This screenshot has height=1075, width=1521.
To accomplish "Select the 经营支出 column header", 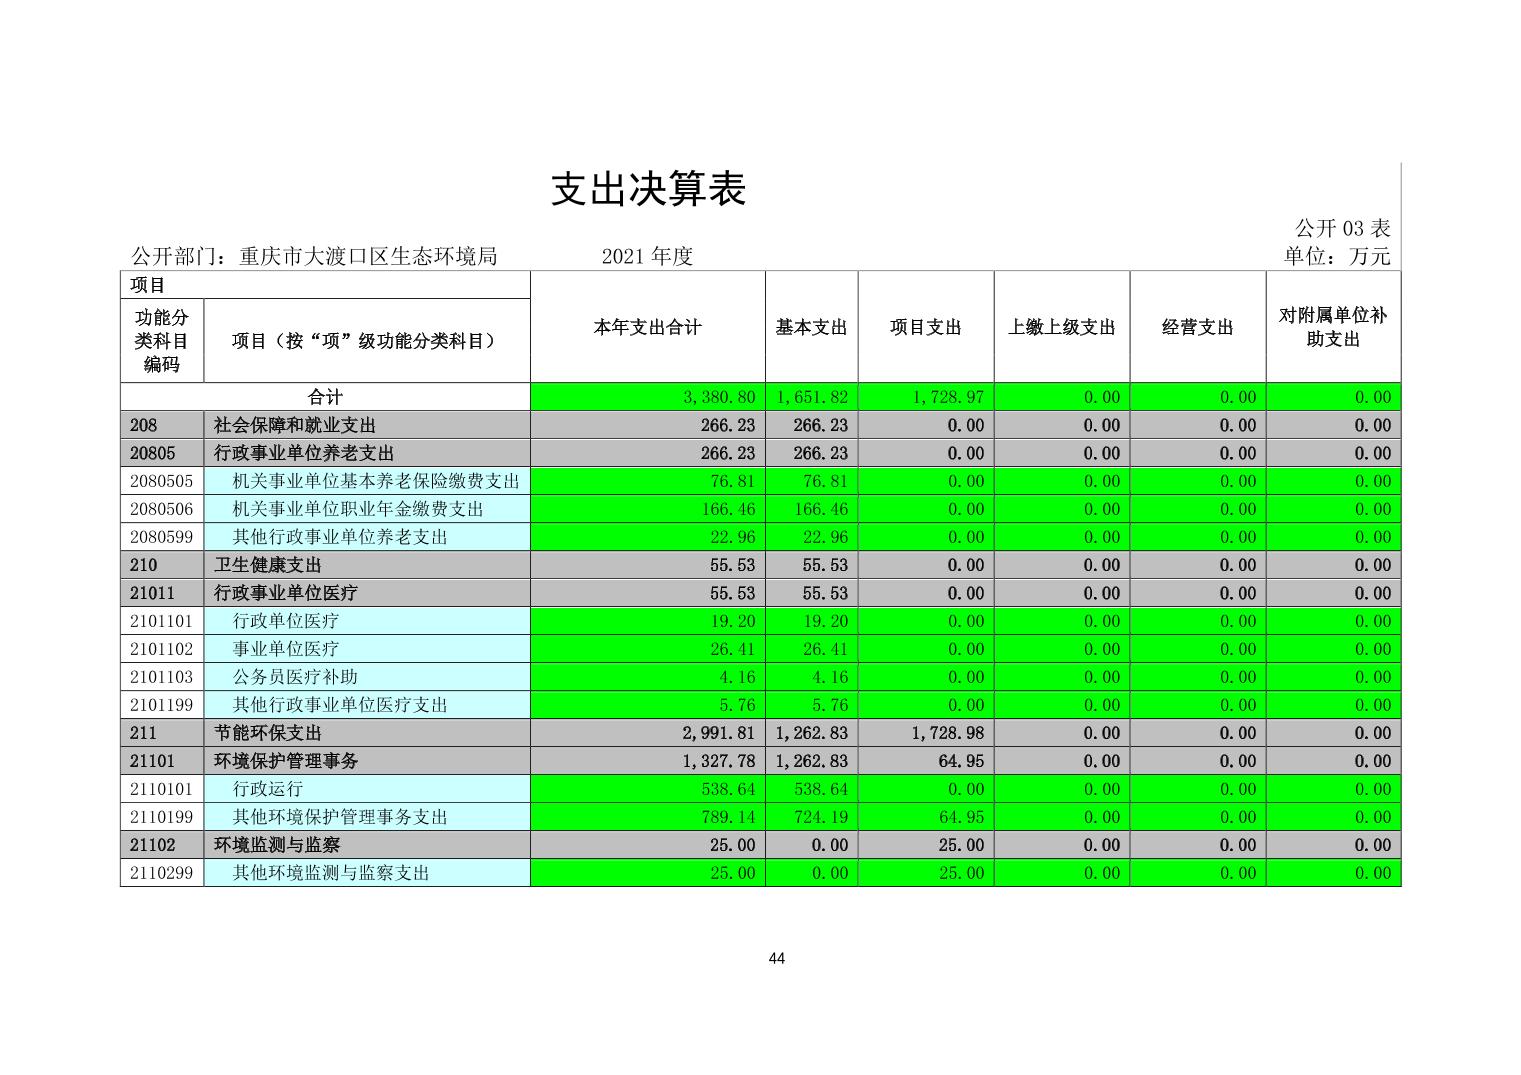I will (x=1197, y=327).
